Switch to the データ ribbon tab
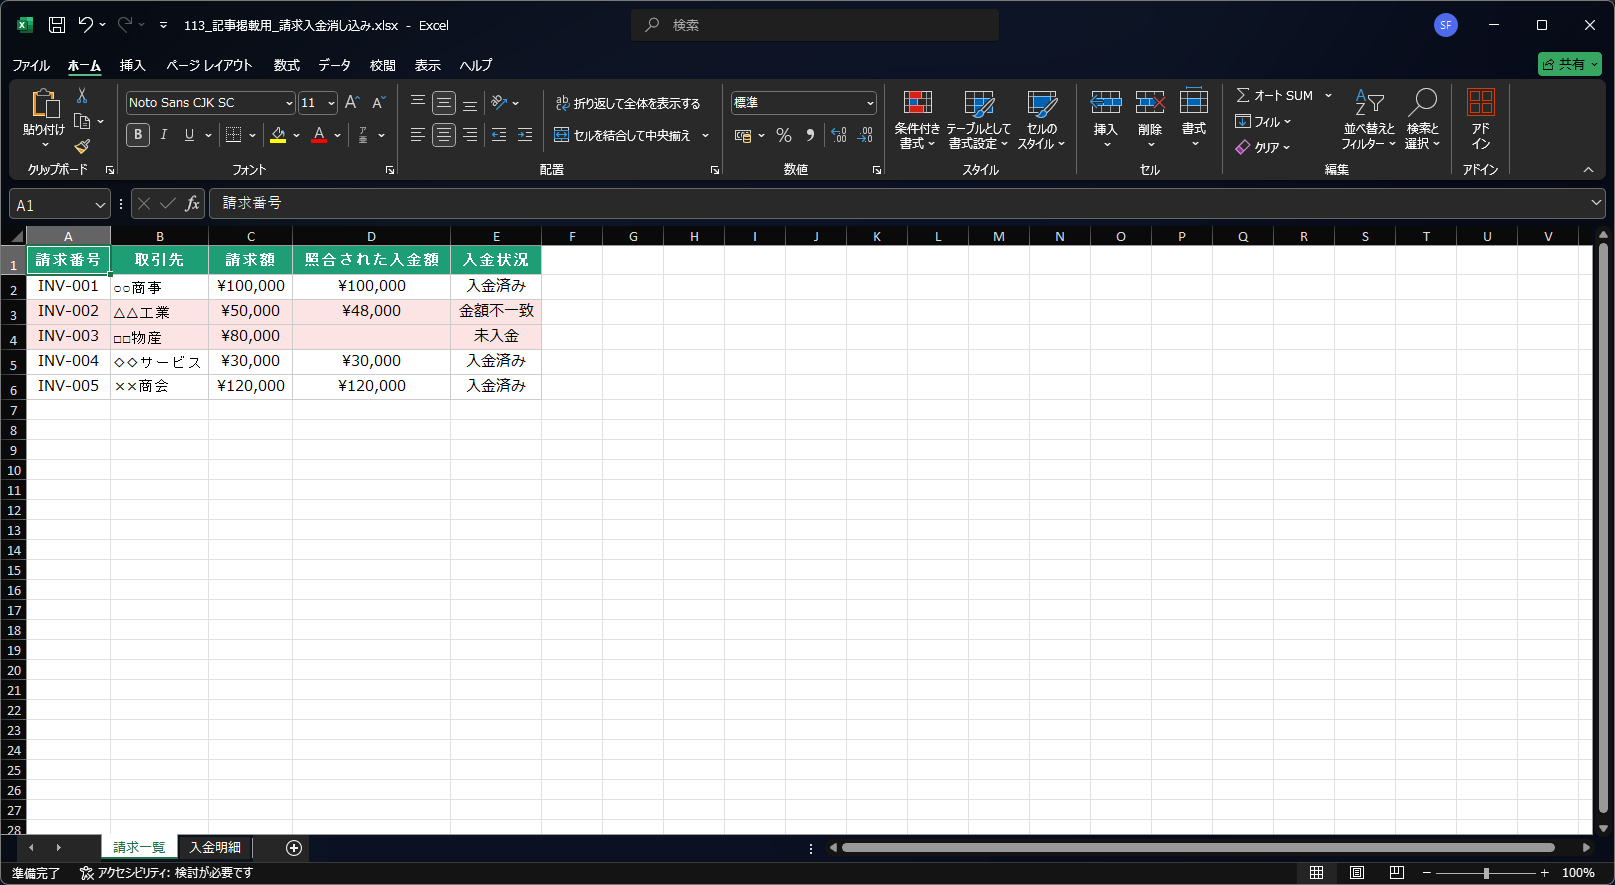 335,65
